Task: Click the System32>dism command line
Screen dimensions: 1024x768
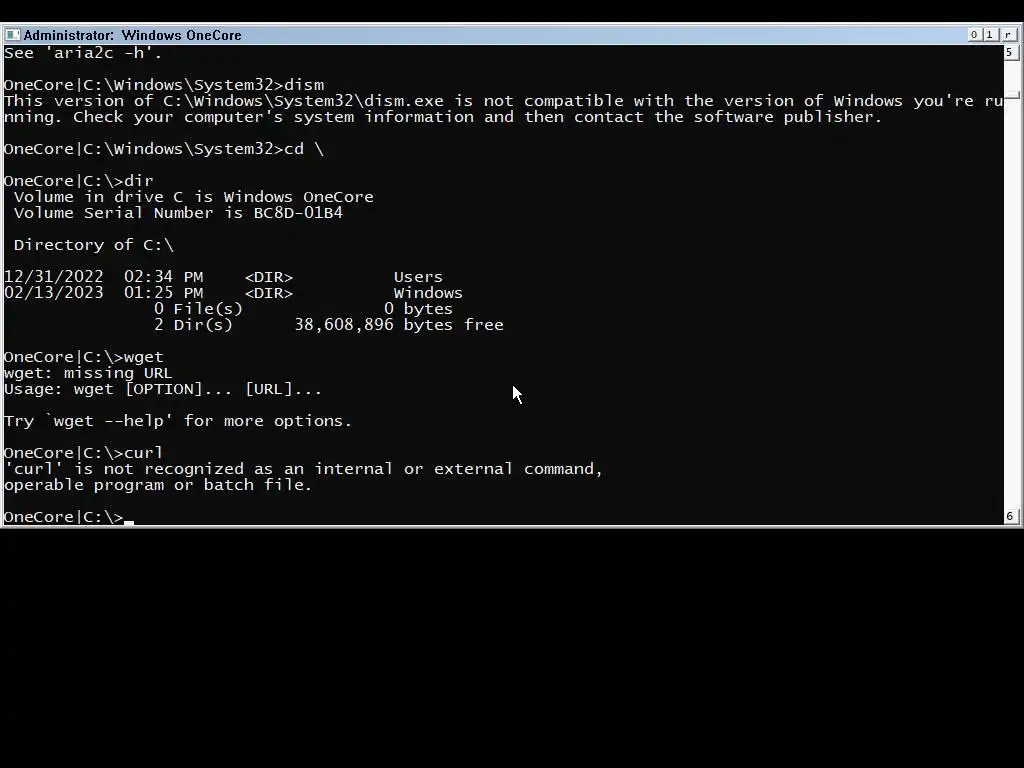Action: (164, 85)
